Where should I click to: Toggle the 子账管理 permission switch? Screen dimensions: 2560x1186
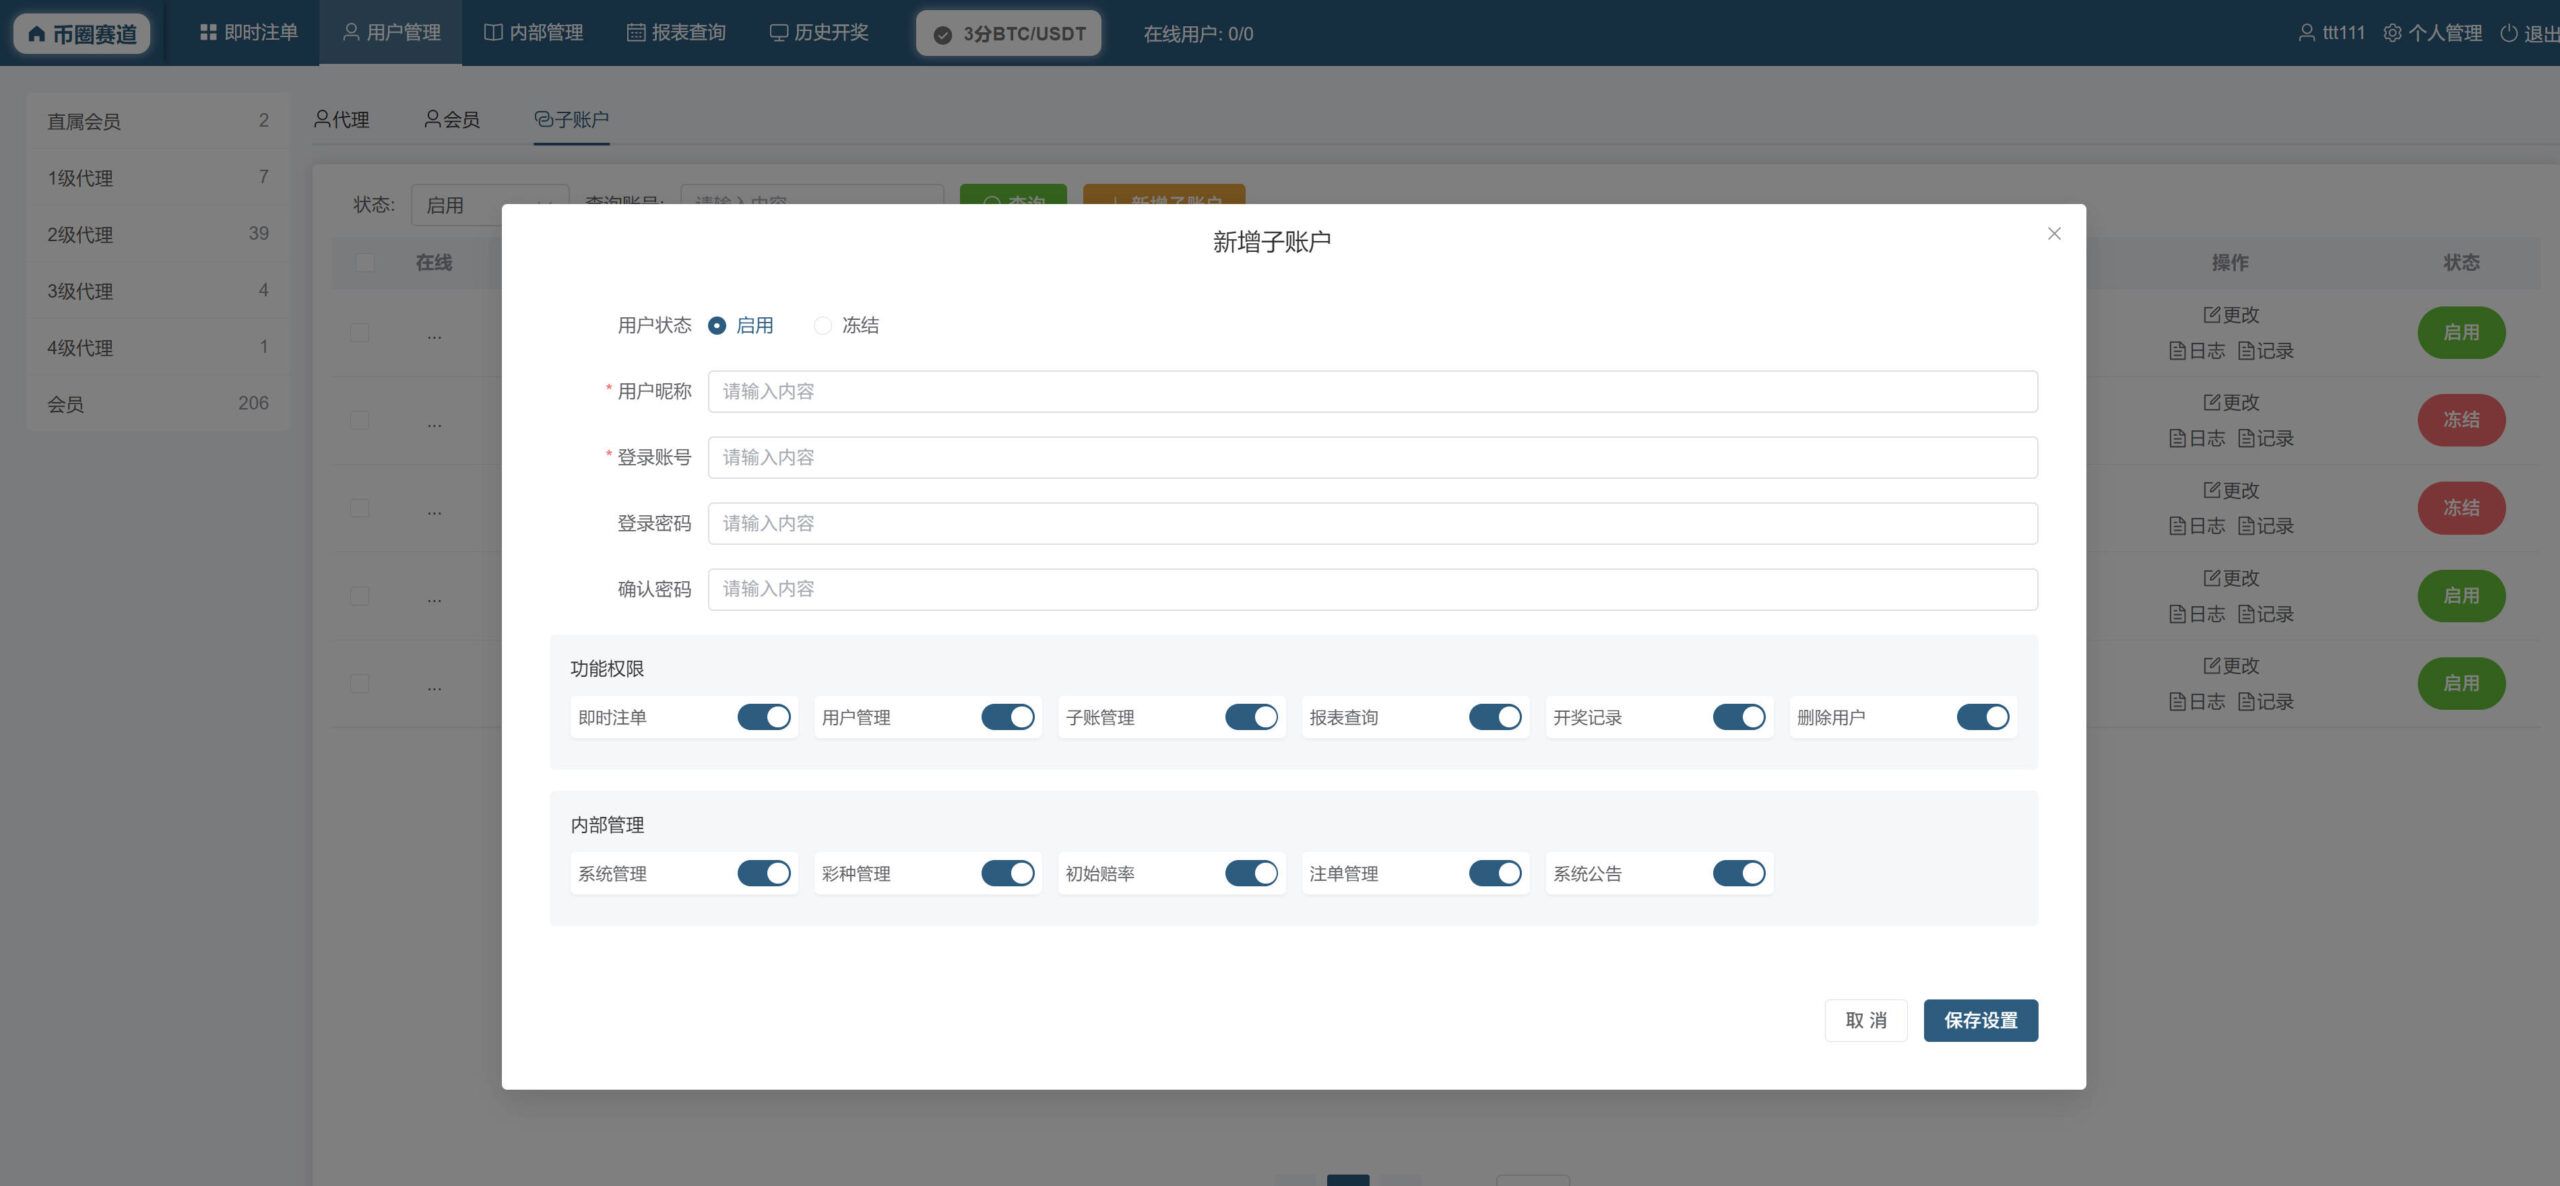pos(1252,717)
